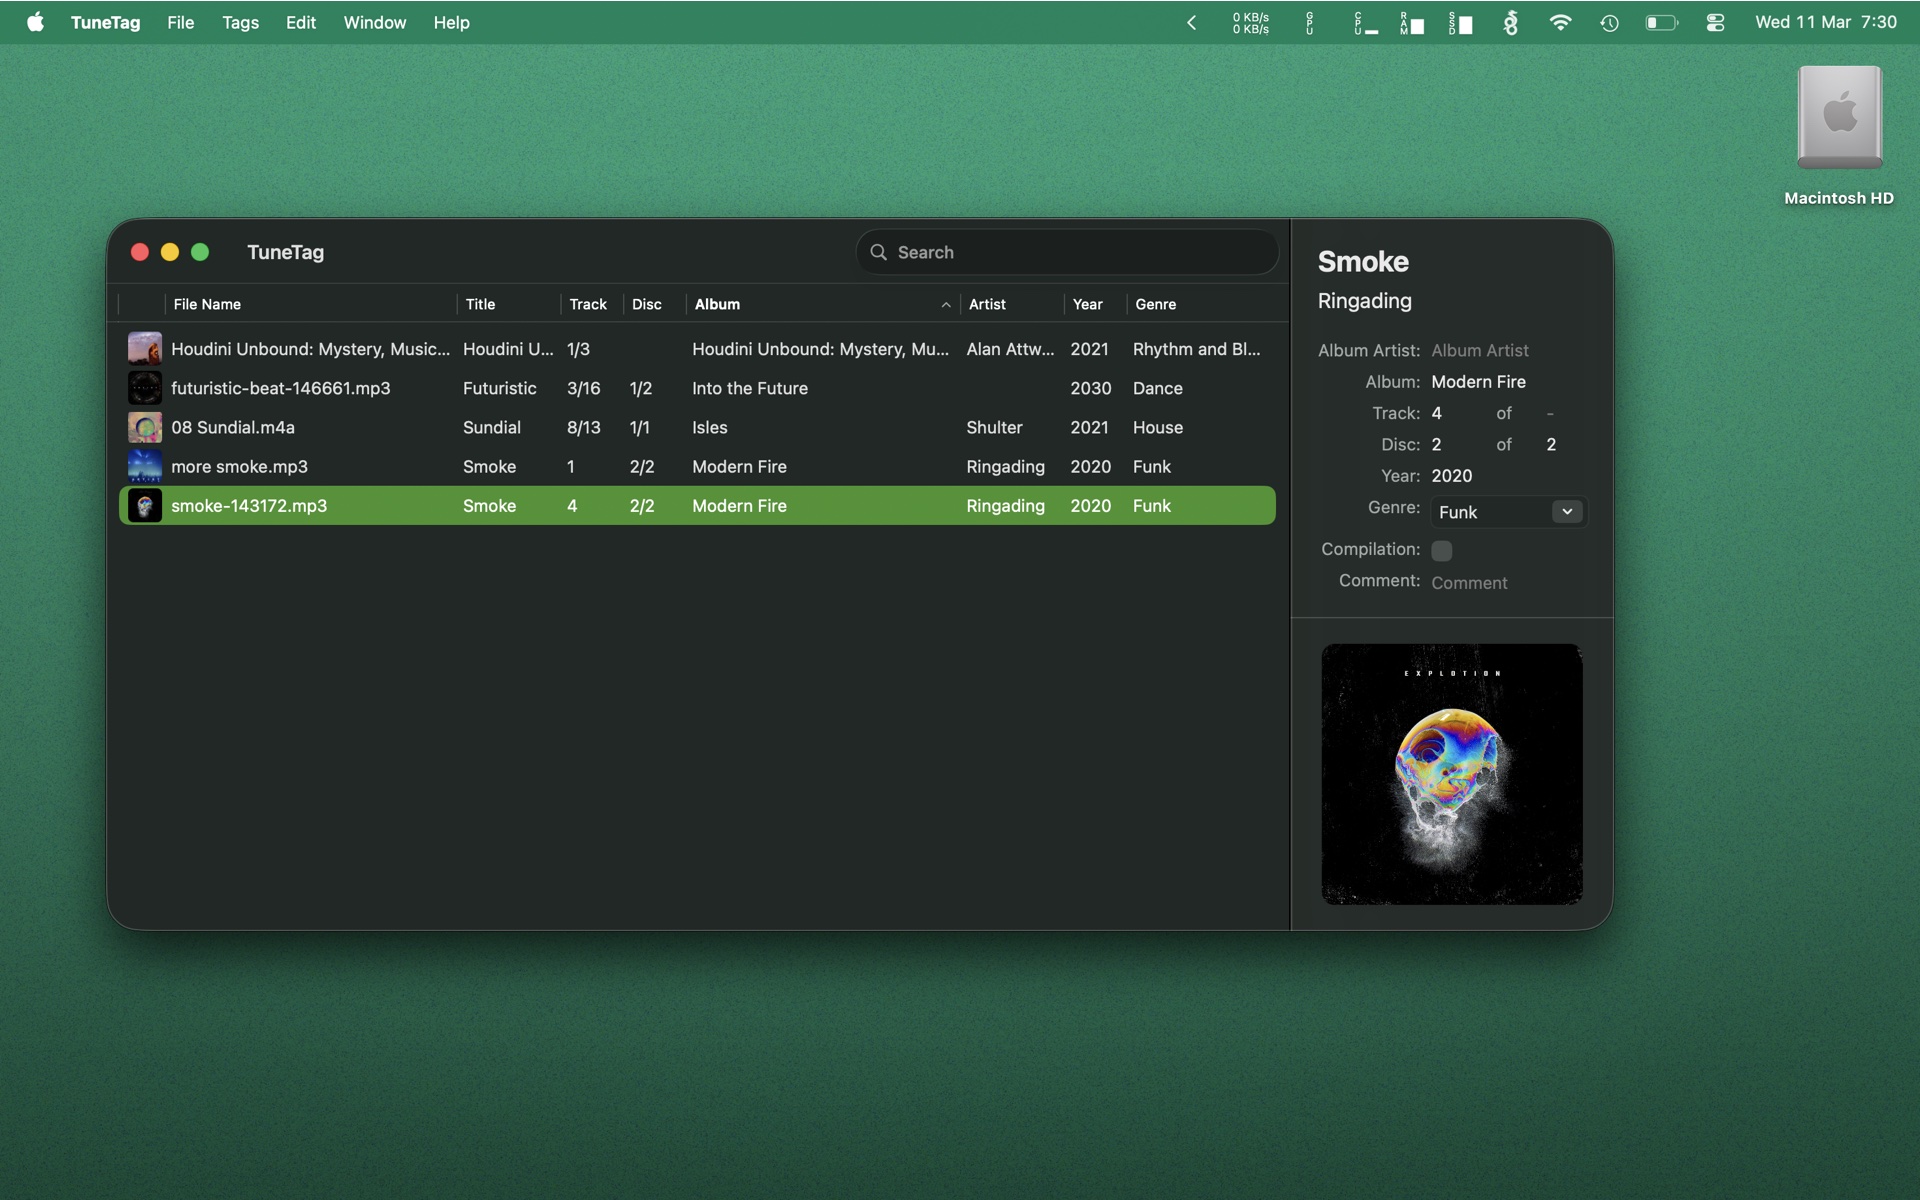Click the network speed KB/s indicator
The image size is (1920, 1200).
[x=1250, y=22]
